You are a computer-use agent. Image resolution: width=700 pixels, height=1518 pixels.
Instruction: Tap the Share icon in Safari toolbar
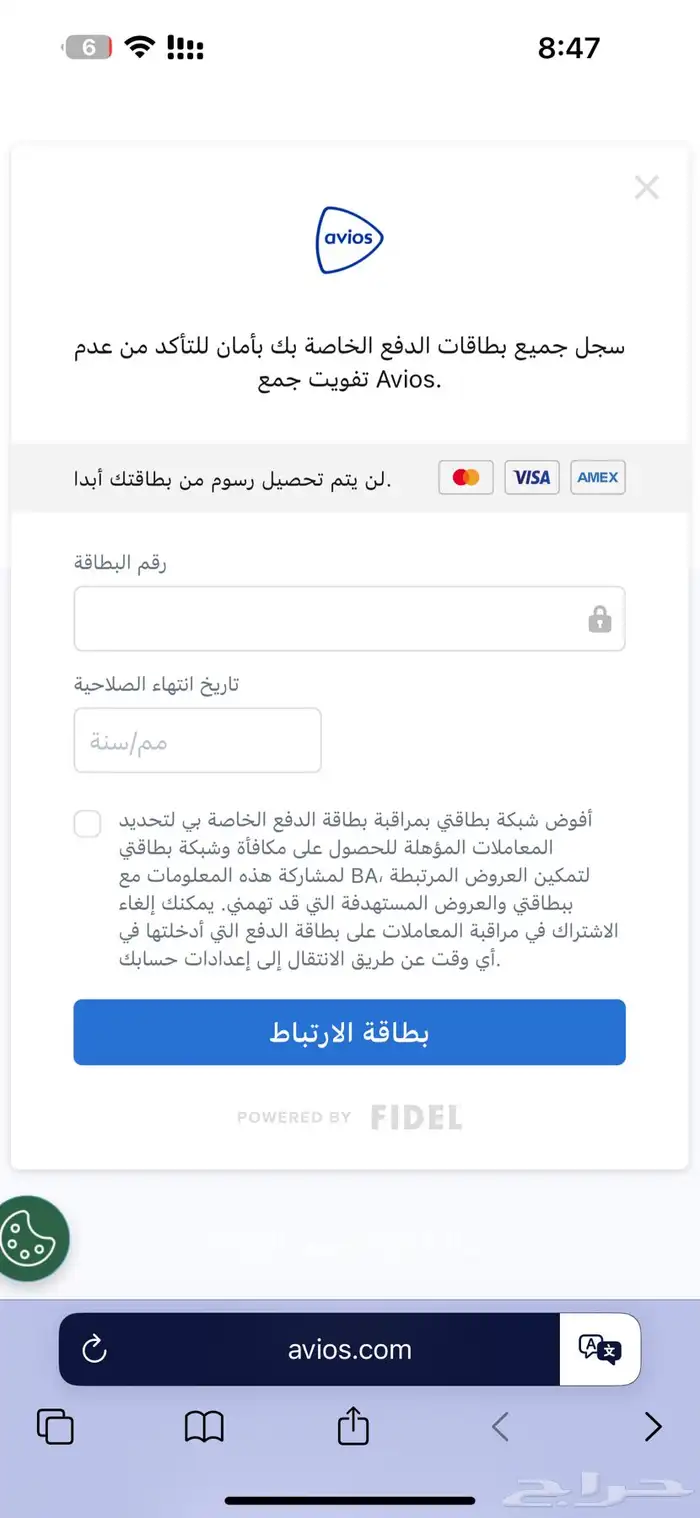click(x=351, y=1427)
